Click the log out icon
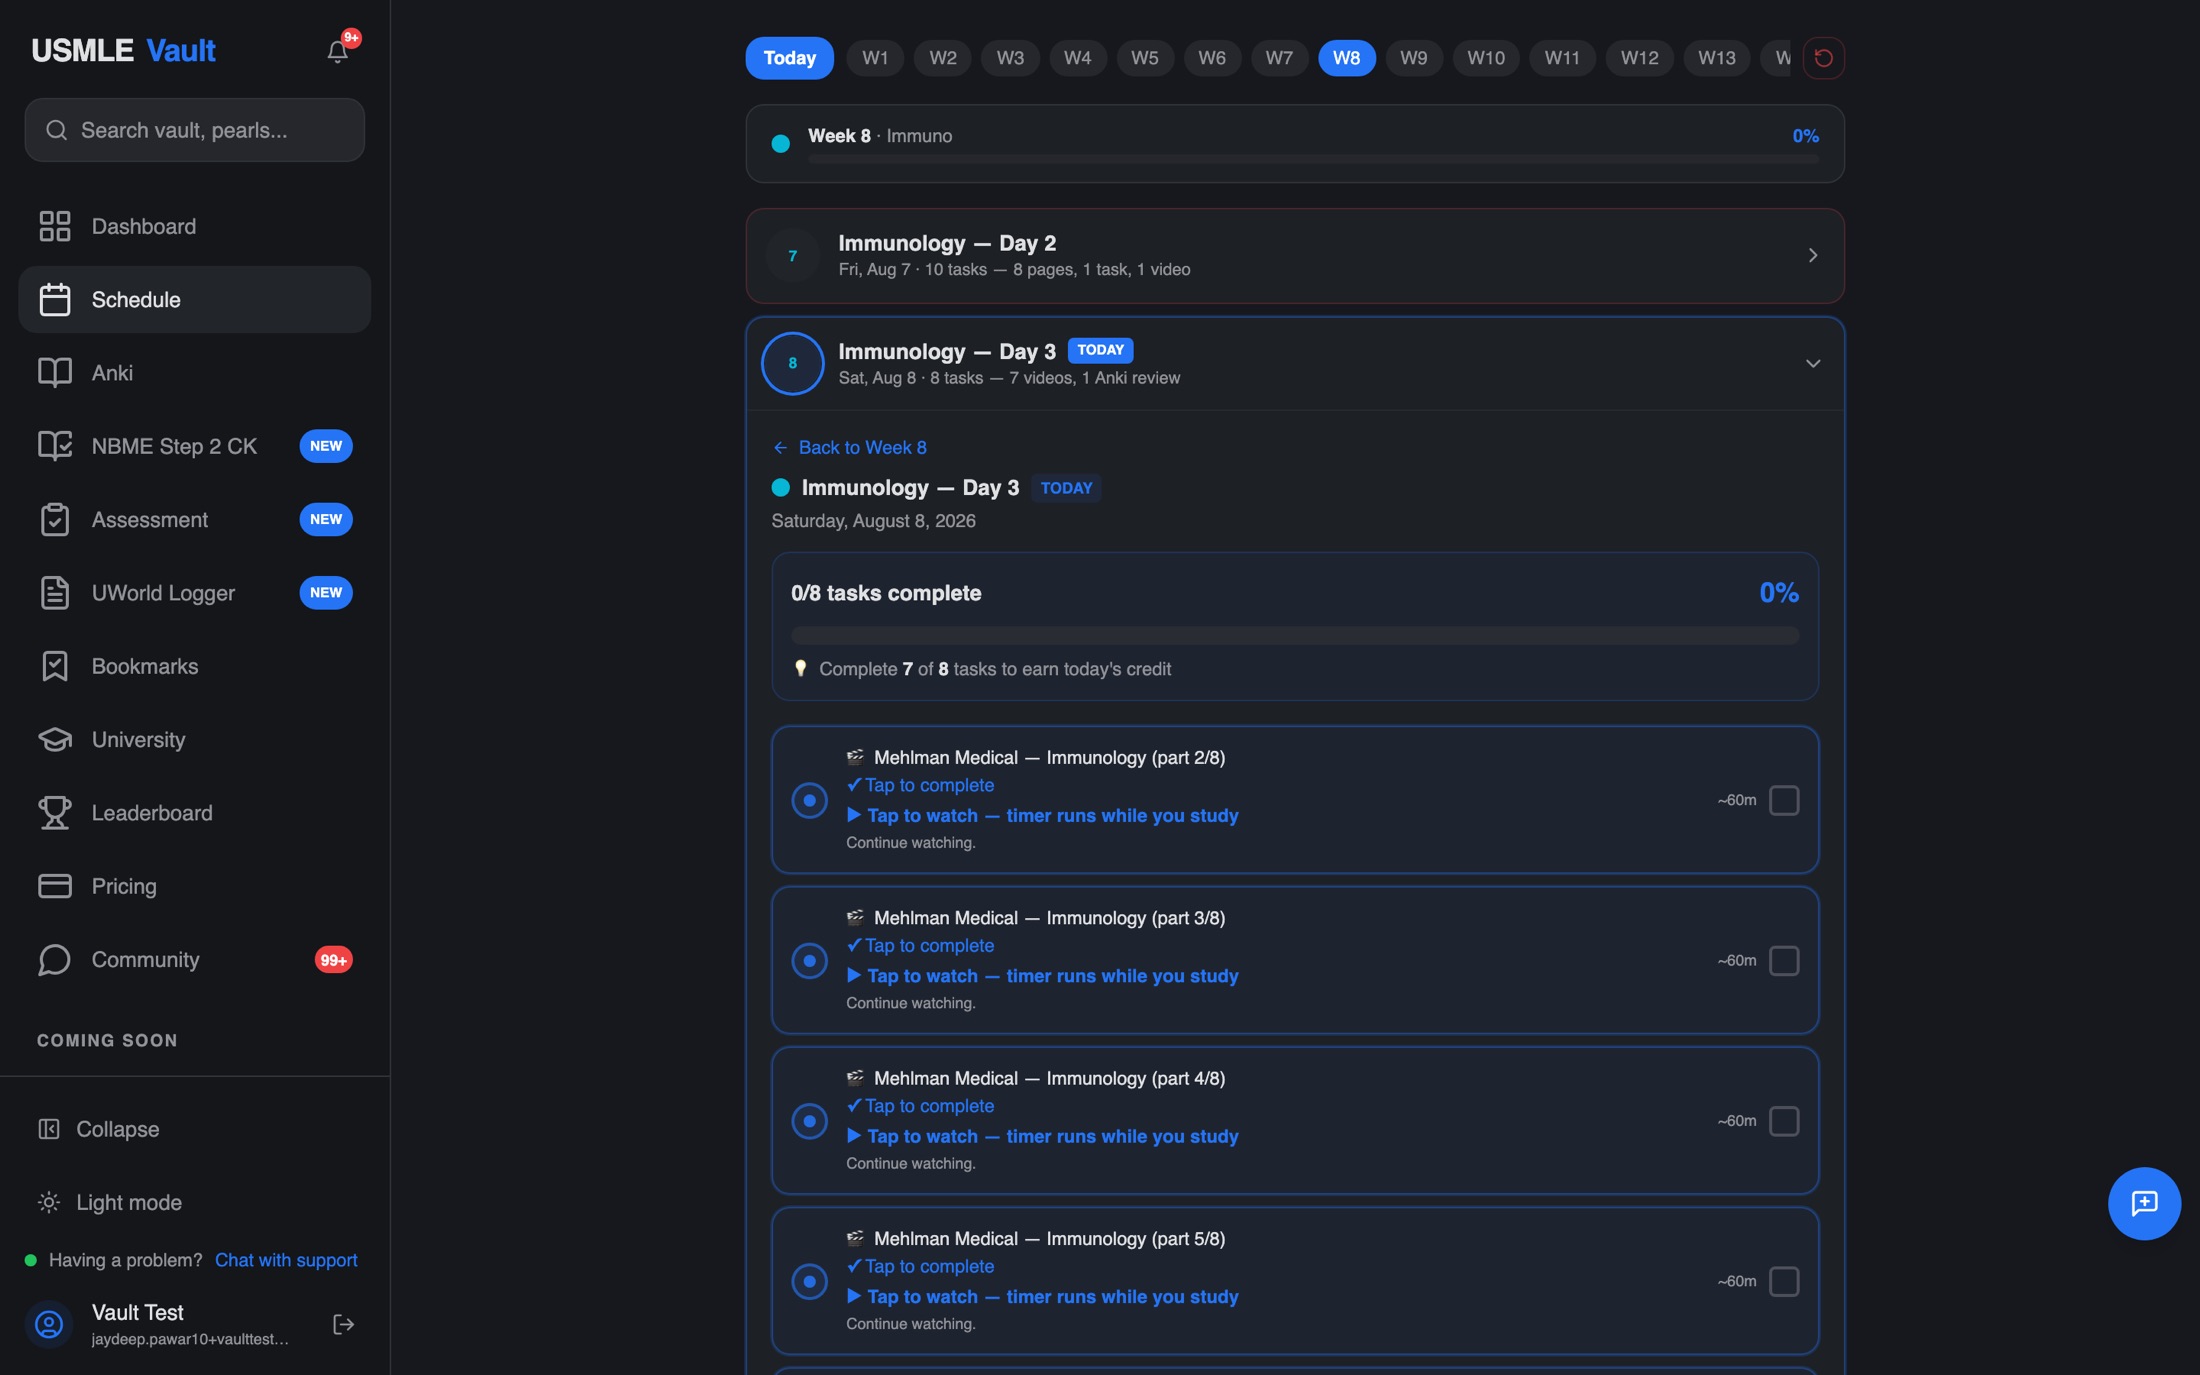This screenshot has width=2200, height=1375. (x=343, y=1324)
